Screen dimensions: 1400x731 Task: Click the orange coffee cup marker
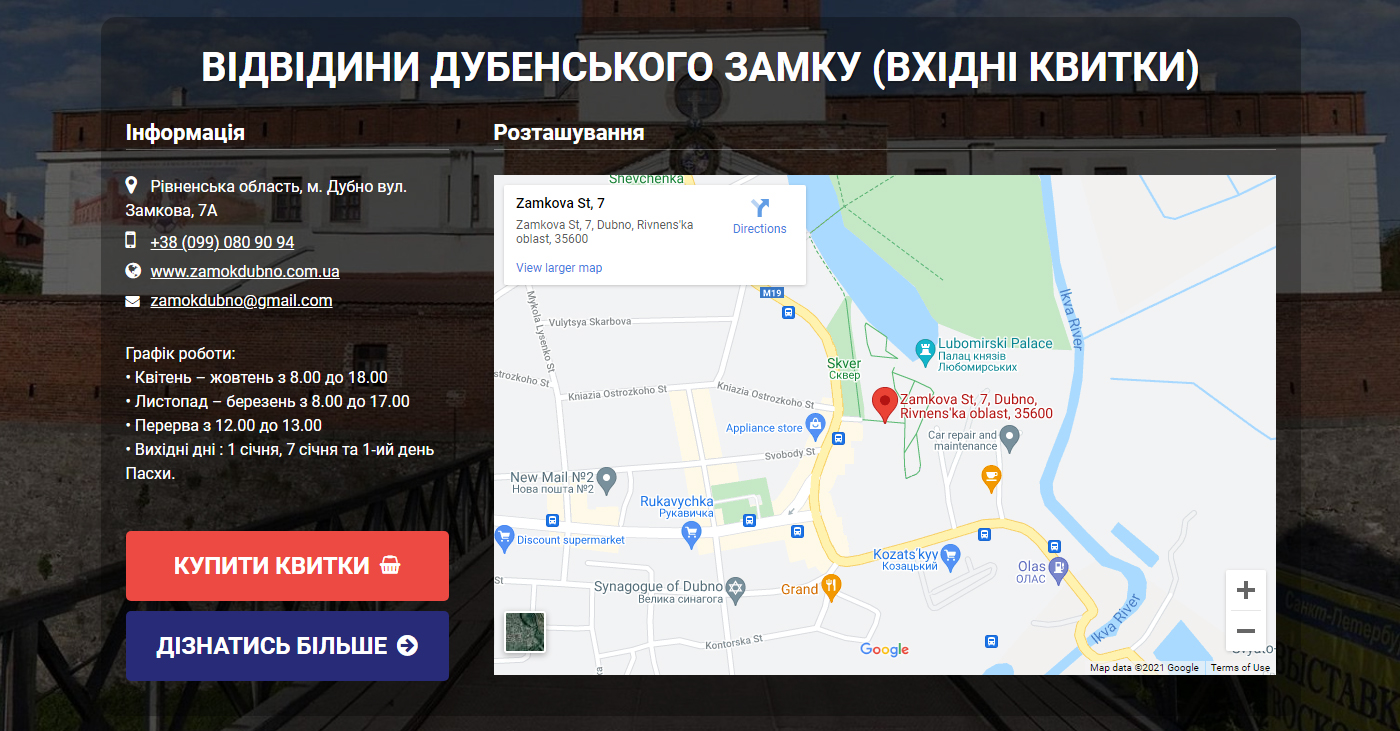click(x=991, y=477)
